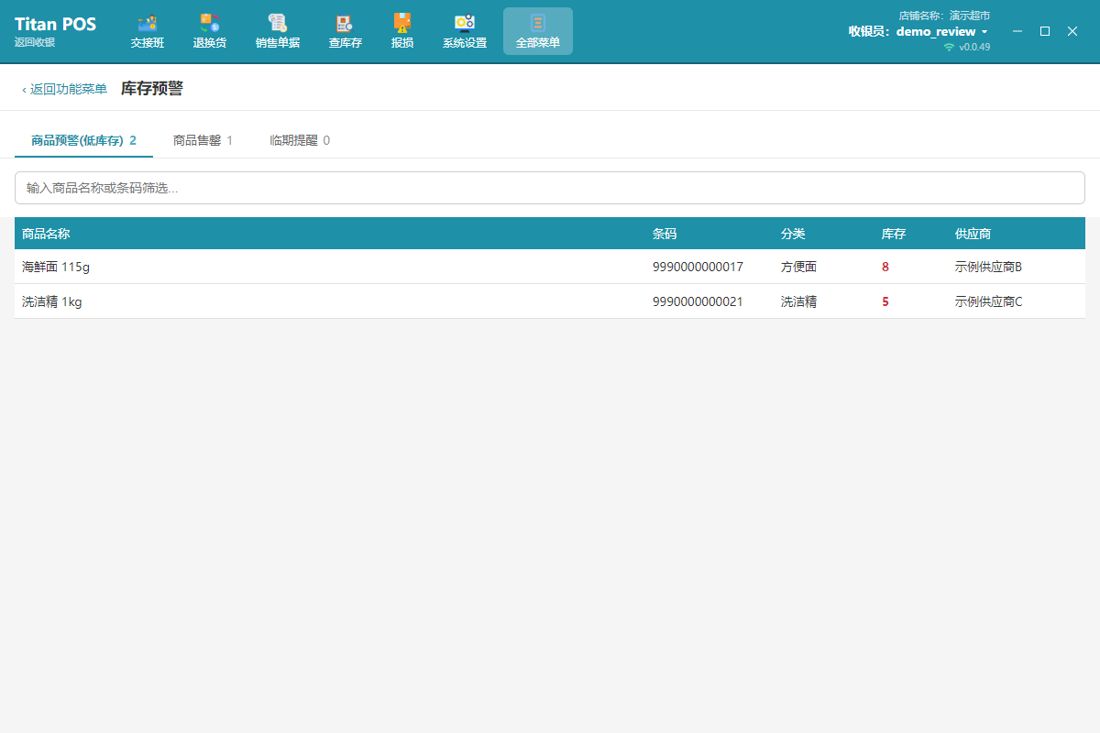Image resolution: width=1100 pixels, height=733 pixels.
Task: Select the 海鲜面 115g product name
Action: point(55,267)
